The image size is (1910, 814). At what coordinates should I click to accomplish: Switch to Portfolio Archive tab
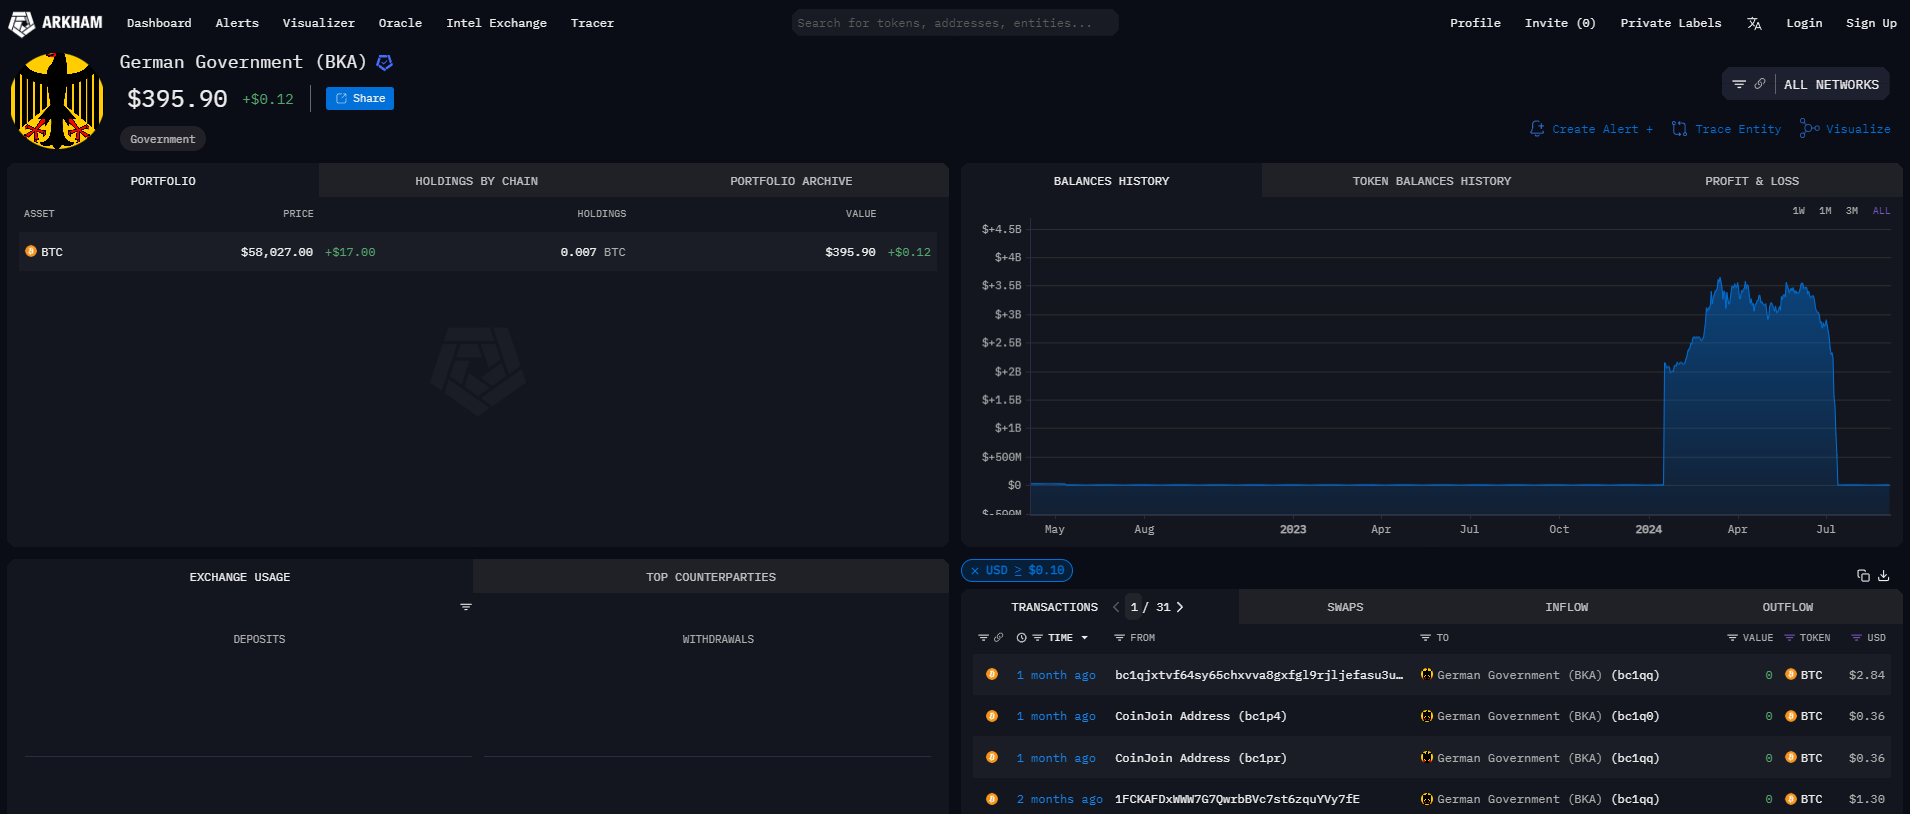tap(791, 181)
